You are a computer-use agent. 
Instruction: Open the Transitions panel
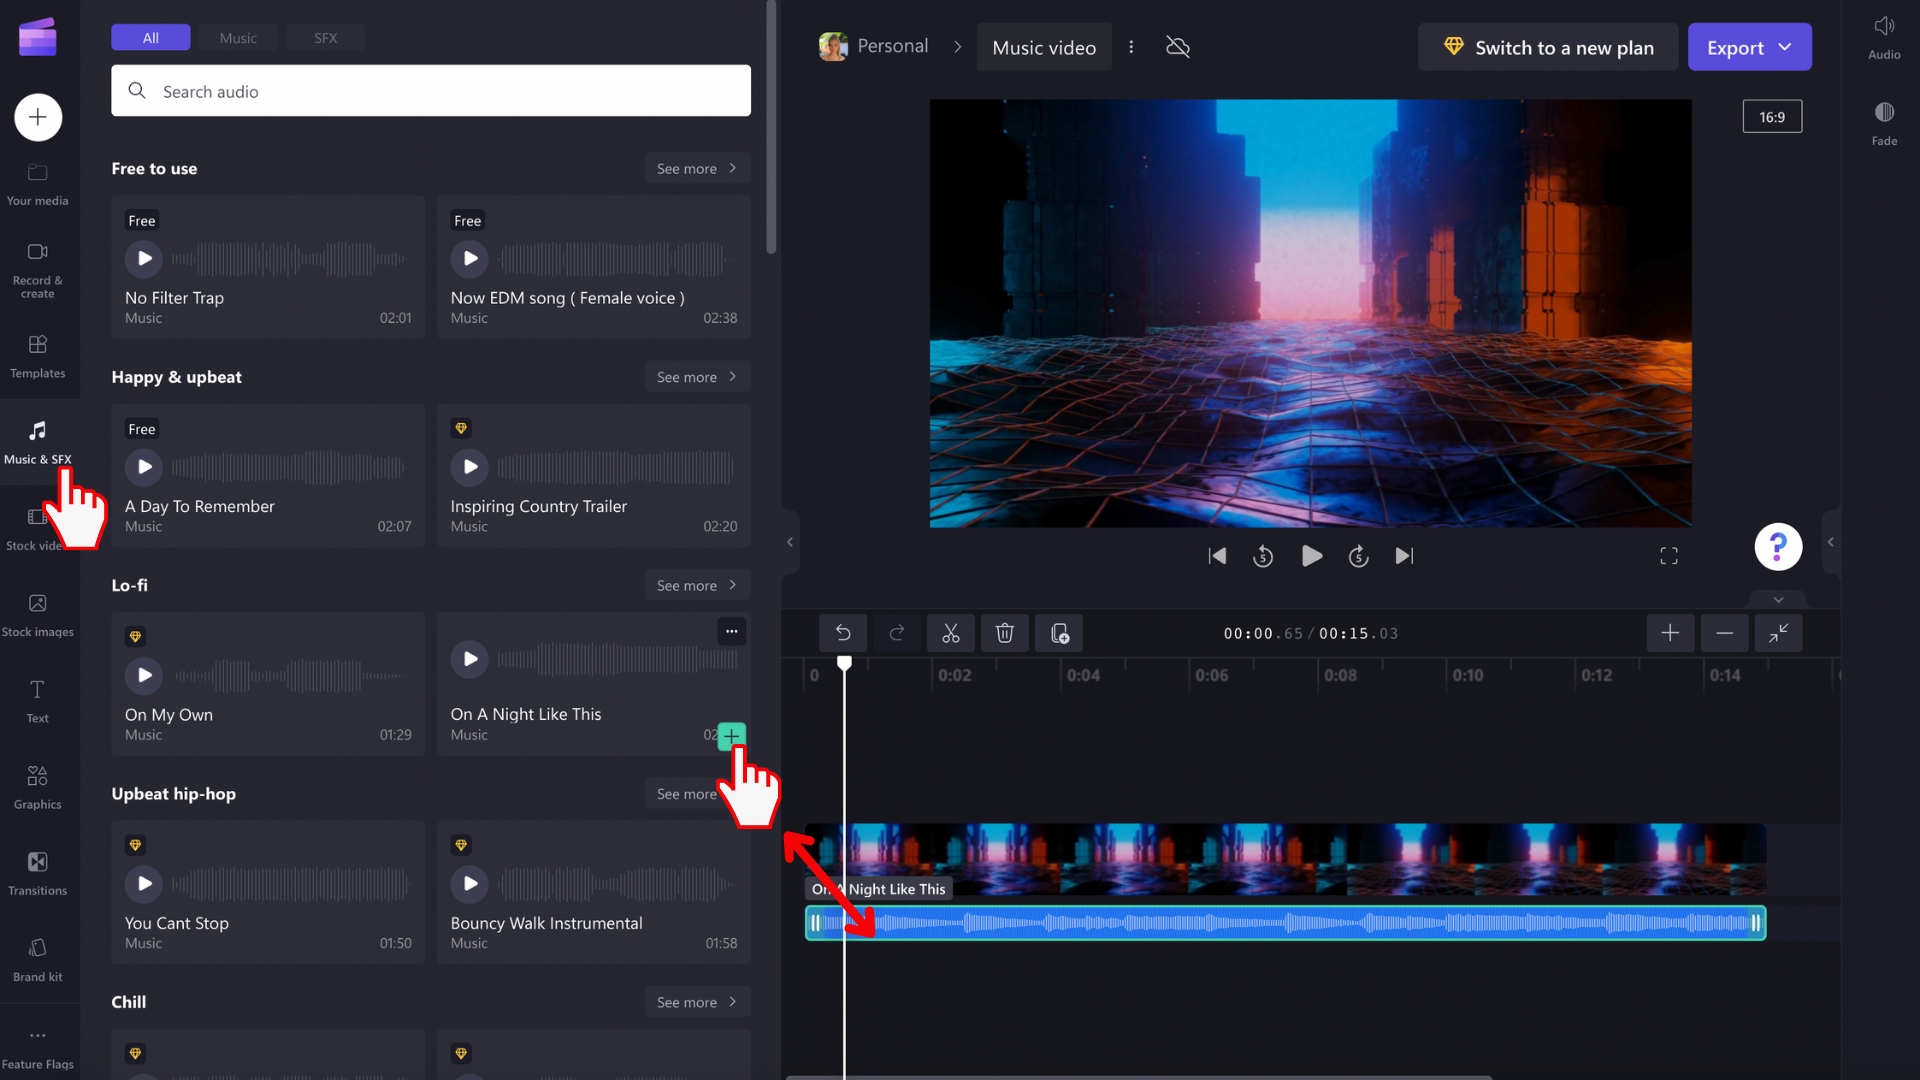37,873
